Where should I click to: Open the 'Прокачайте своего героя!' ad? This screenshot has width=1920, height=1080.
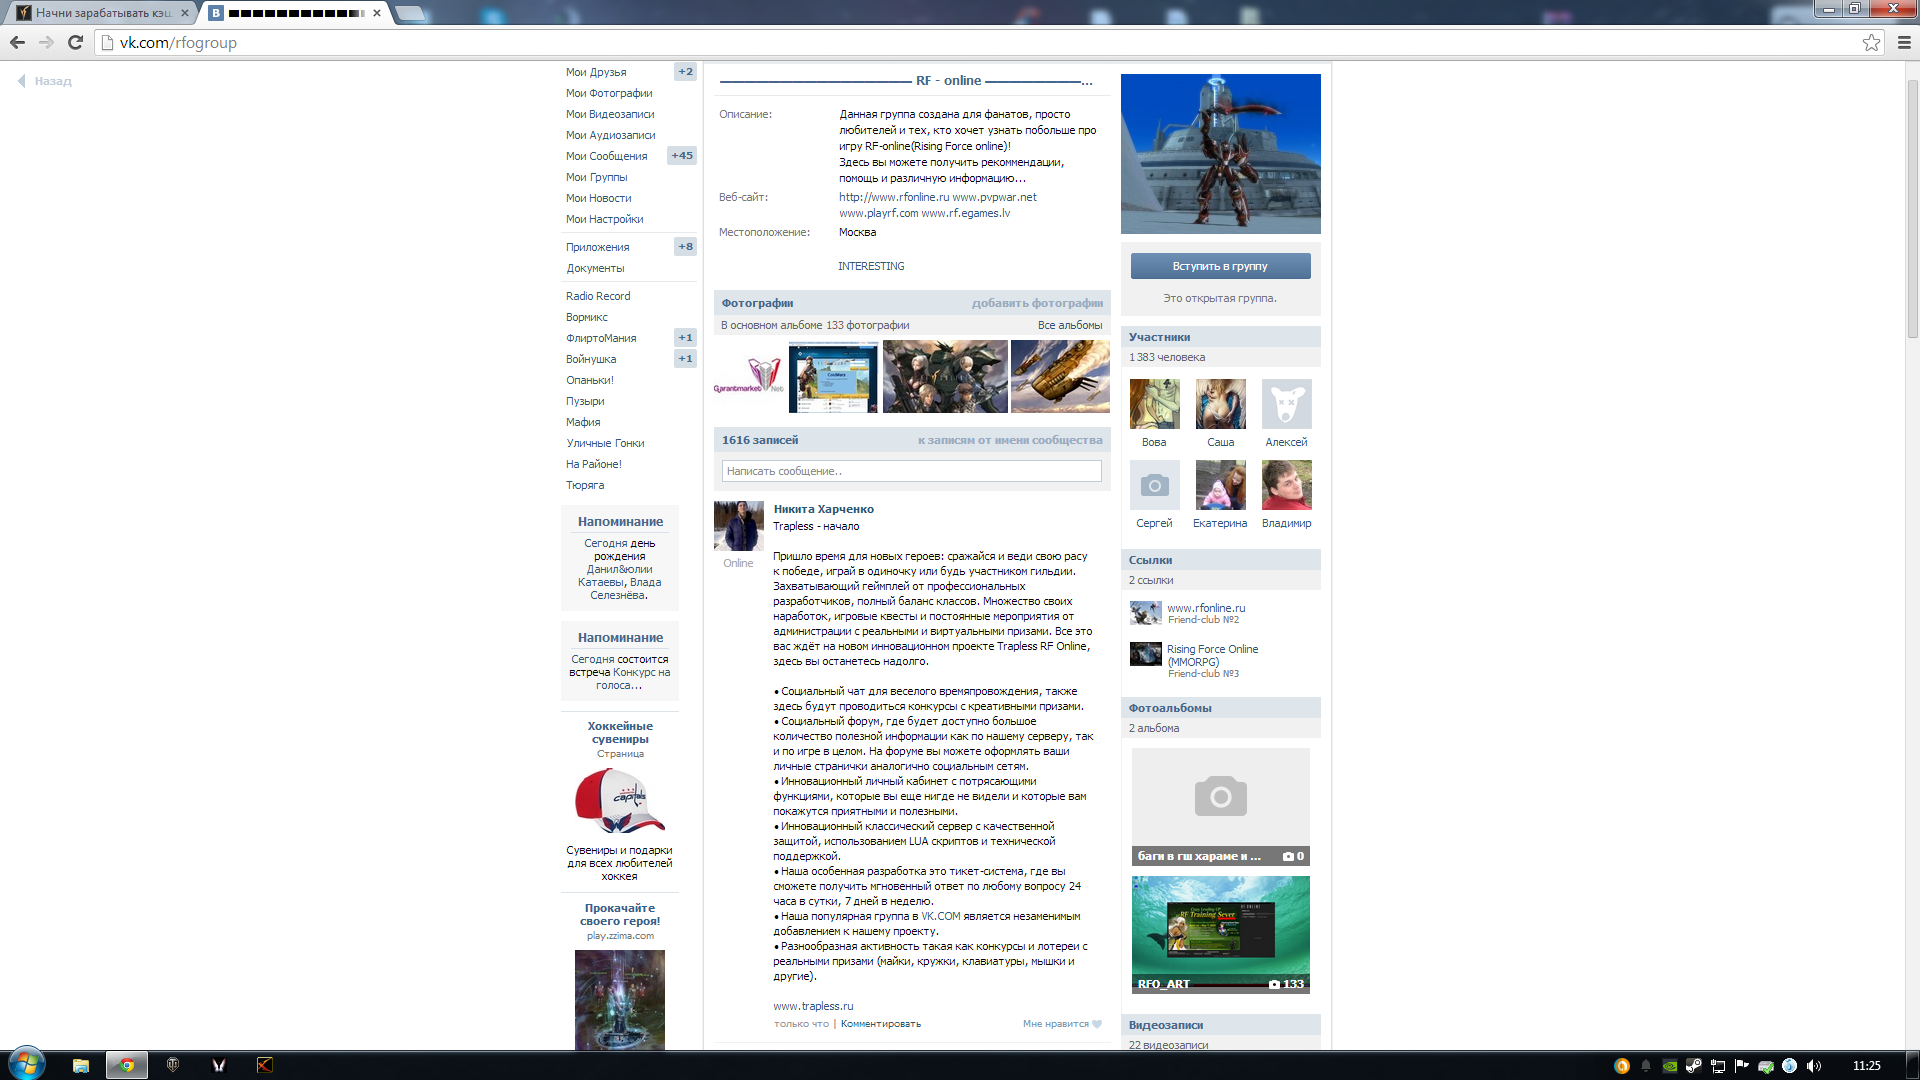[620, 915]
